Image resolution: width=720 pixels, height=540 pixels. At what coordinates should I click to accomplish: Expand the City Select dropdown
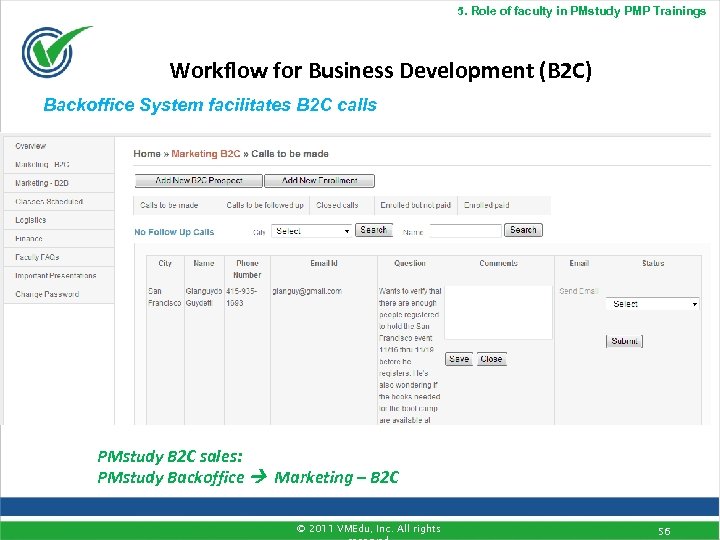[x=312, y=231]
